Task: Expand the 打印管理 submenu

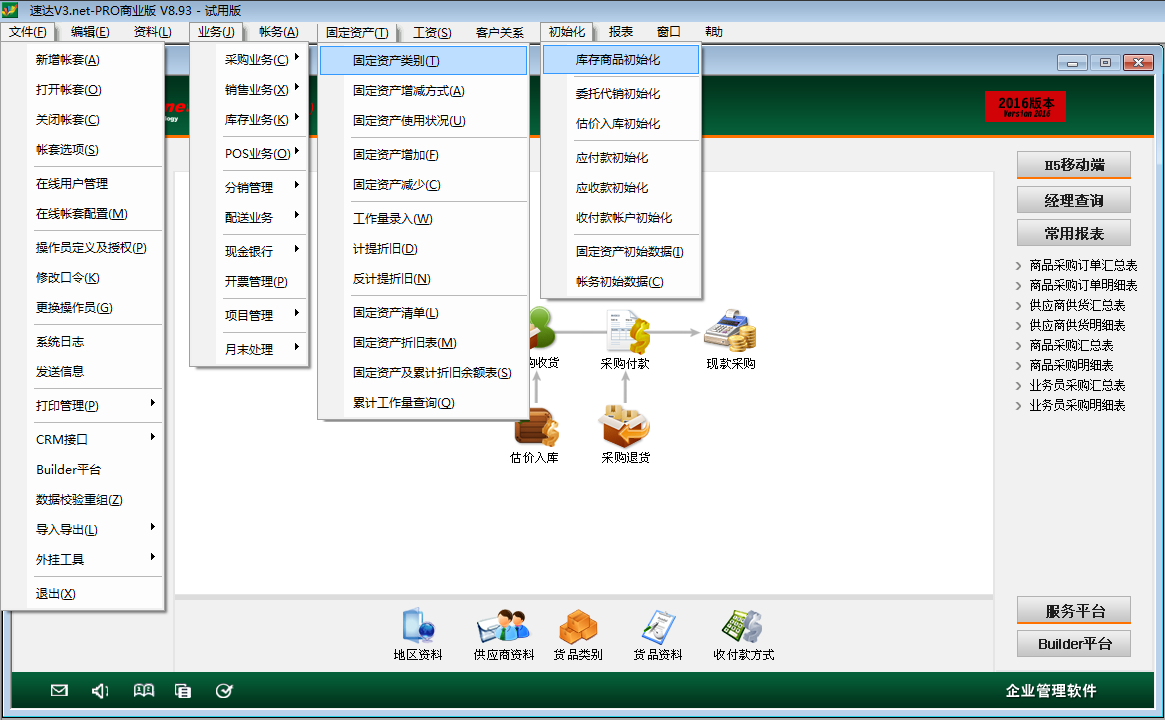Action: pyautogui.click(x=67, y=405)
